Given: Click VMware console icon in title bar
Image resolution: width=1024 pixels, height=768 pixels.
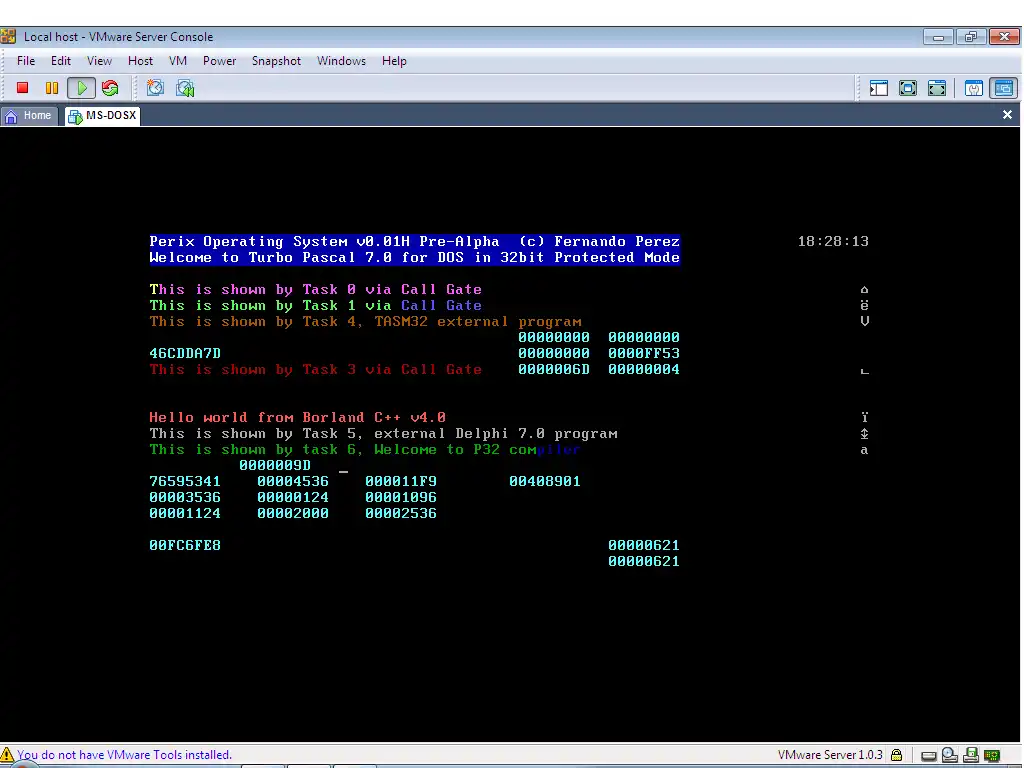Looking at the screenshot, I should [x=8, y=36].
